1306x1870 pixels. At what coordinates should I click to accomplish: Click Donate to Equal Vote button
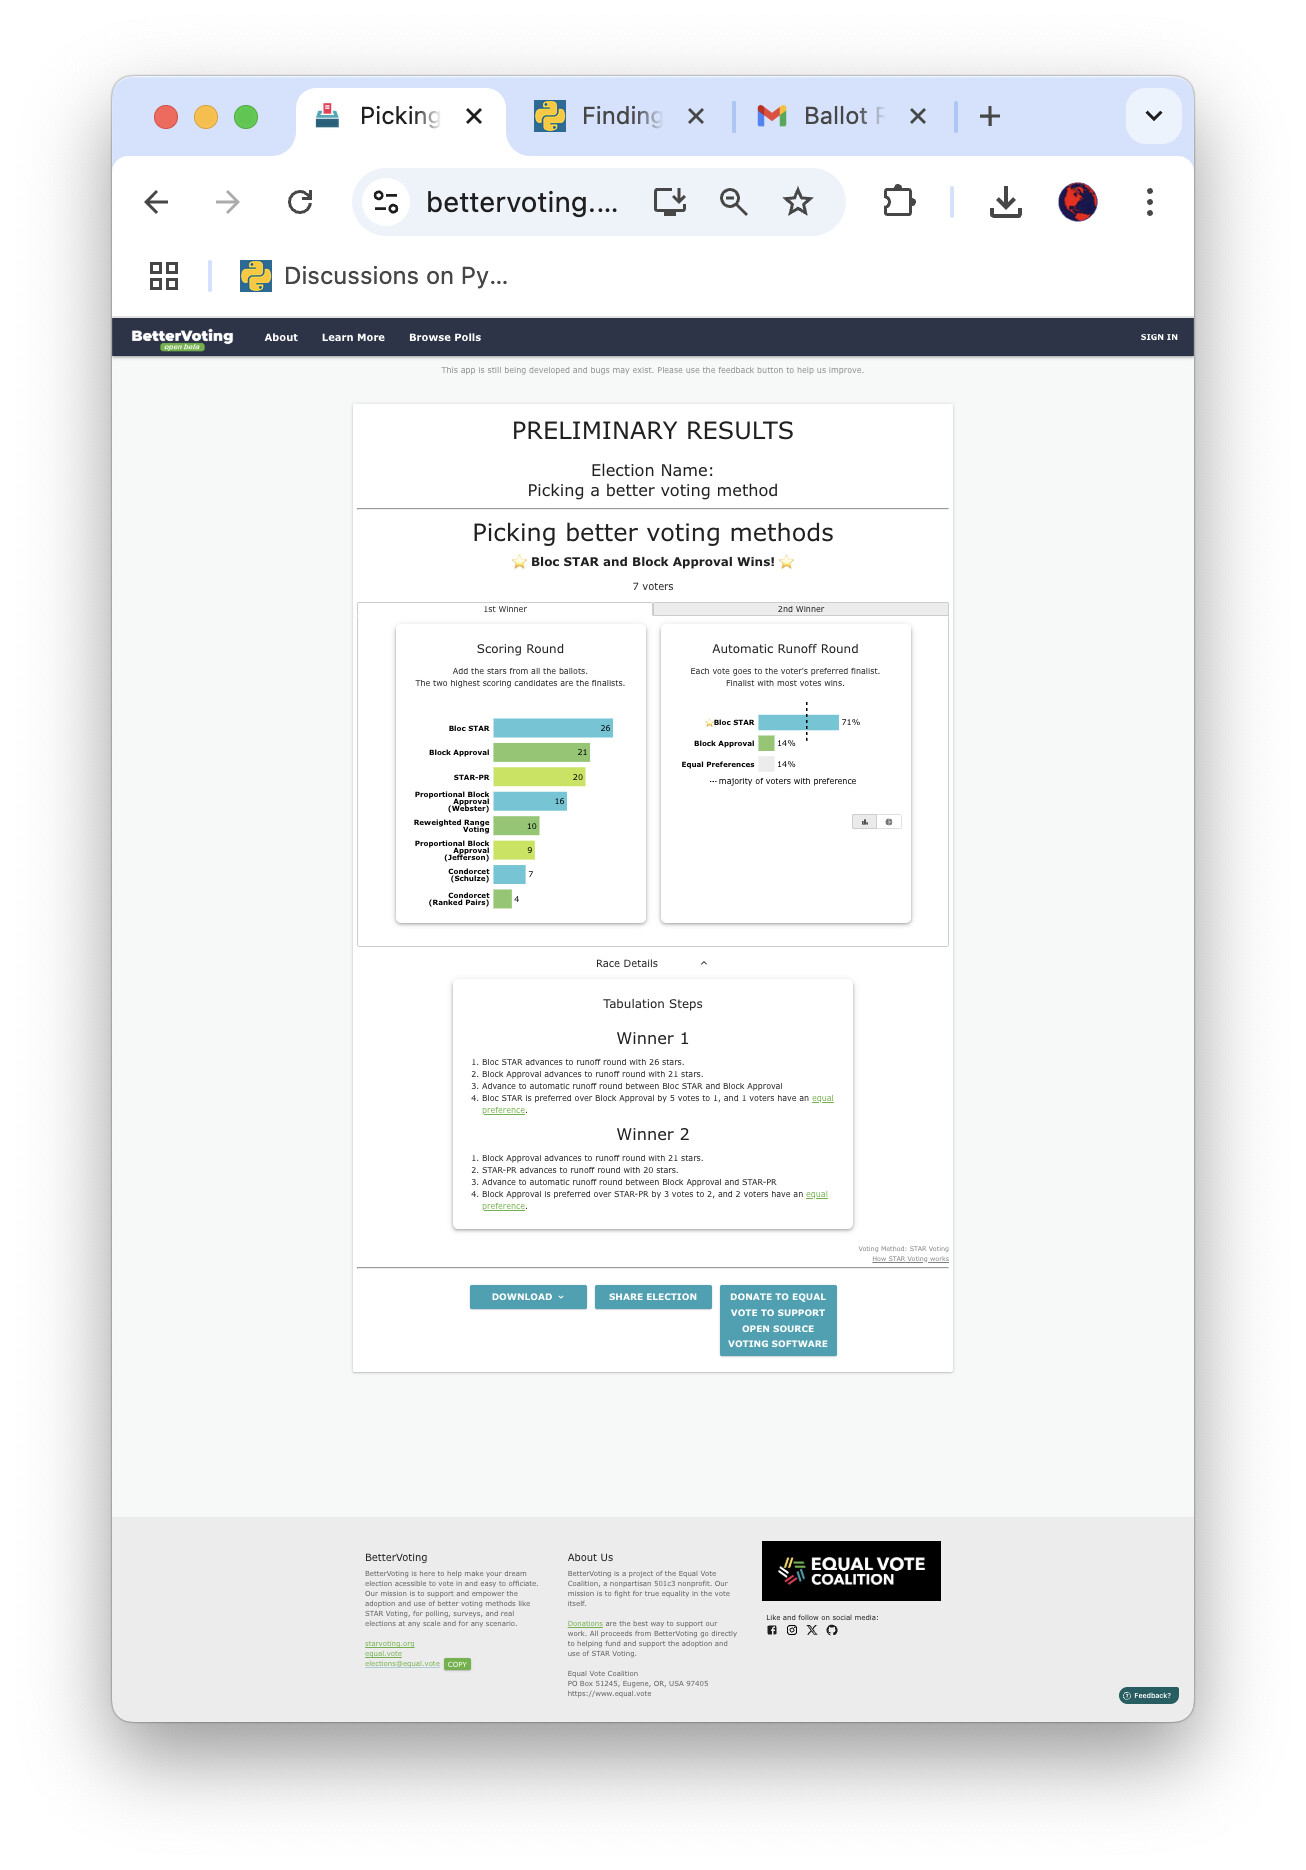coord(778,1321)
